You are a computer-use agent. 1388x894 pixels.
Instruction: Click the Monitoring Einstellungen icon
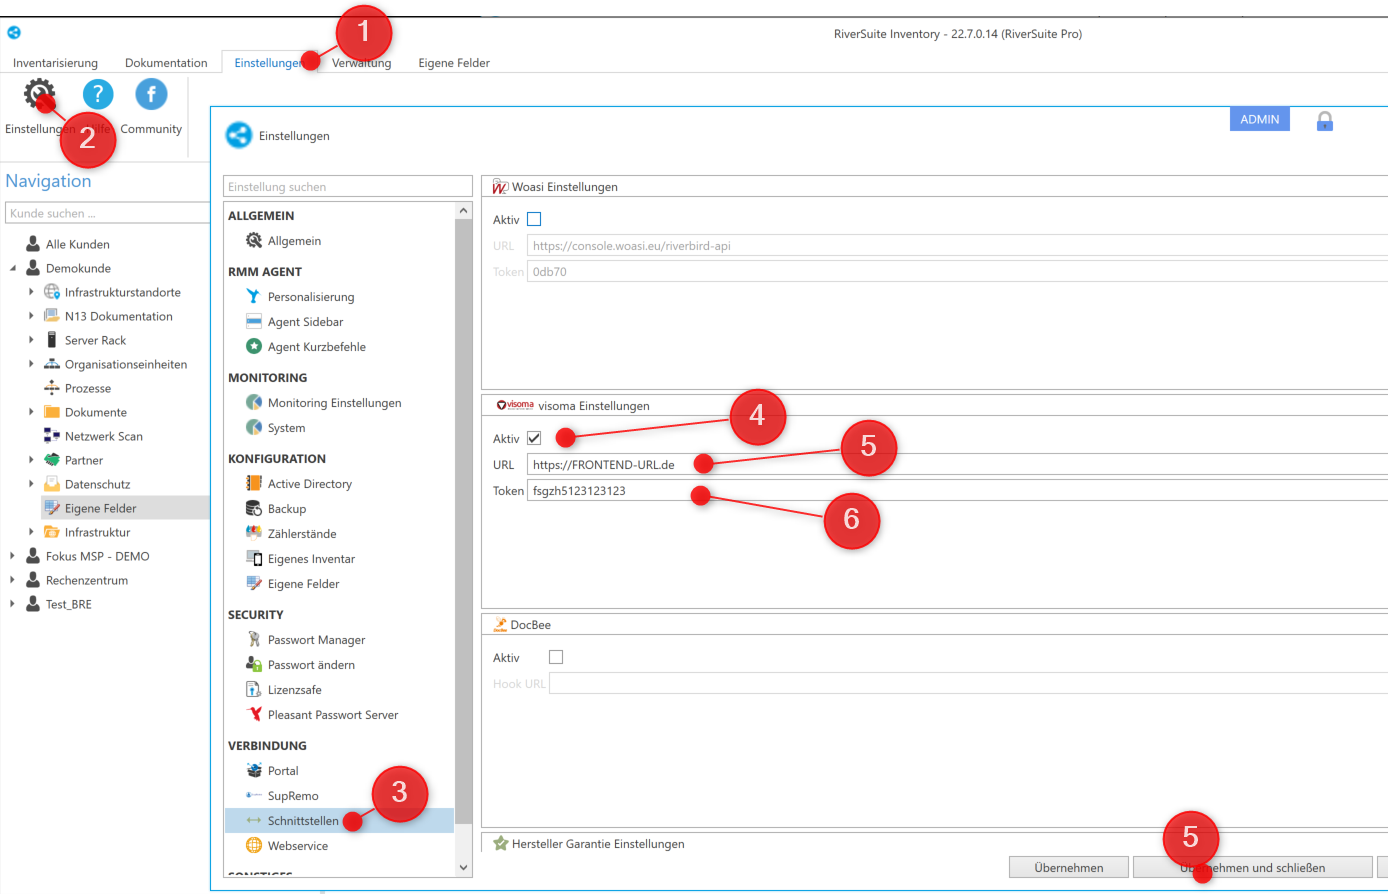pyautogui.click(x=254, y=403)
